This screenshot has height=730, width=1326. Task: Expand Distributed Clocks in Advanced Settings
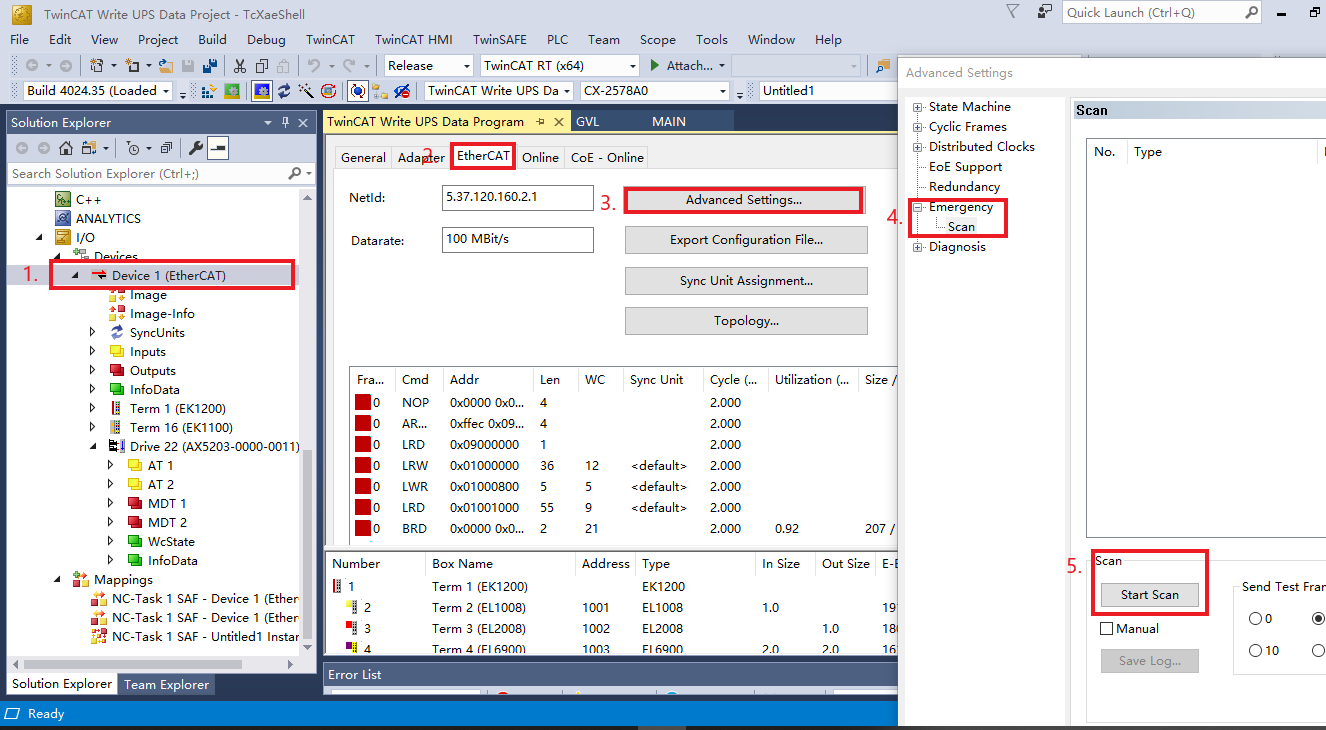coord(918,147)
